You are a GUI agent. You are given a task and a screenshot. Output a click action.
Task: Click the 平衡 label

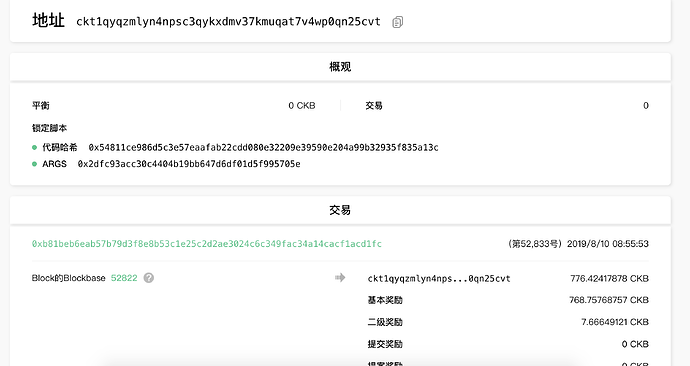point(40,106)
